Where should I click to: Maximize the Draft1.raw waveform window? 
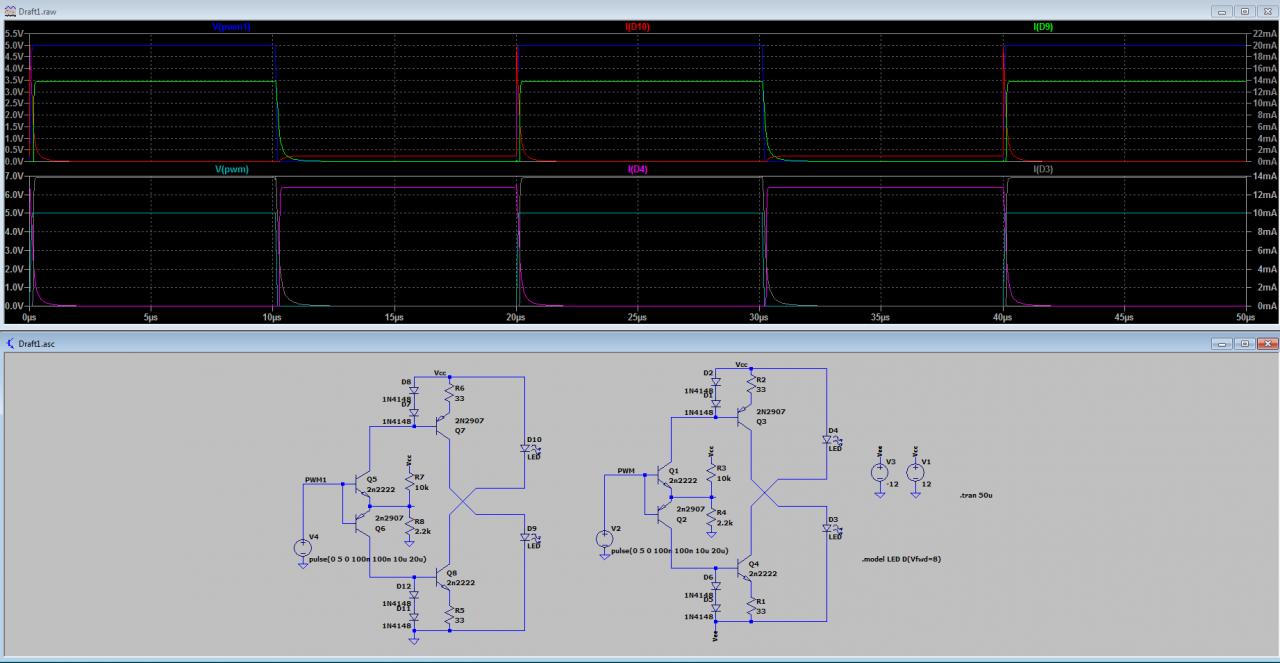coord(1245,11)
